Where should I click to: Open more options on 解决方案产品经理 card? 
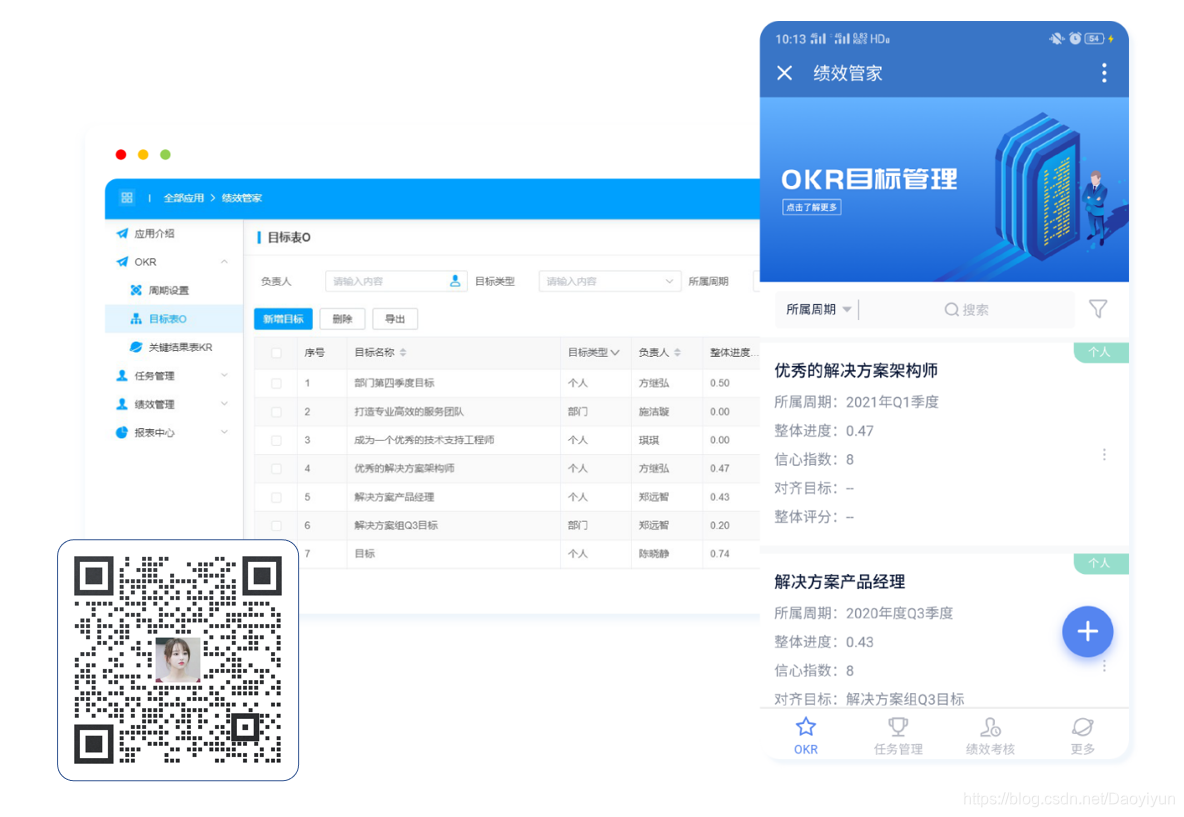pos(1104,665)
